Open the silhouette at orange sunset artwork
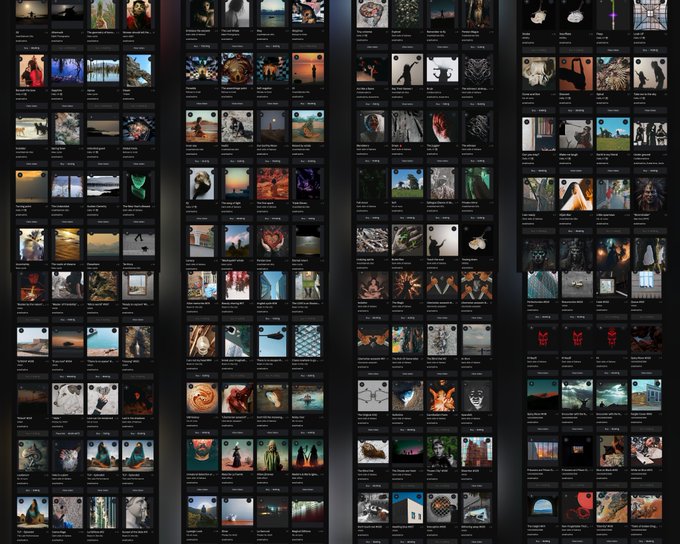Screen dimensions: 680x544 [x=308, y=68]
